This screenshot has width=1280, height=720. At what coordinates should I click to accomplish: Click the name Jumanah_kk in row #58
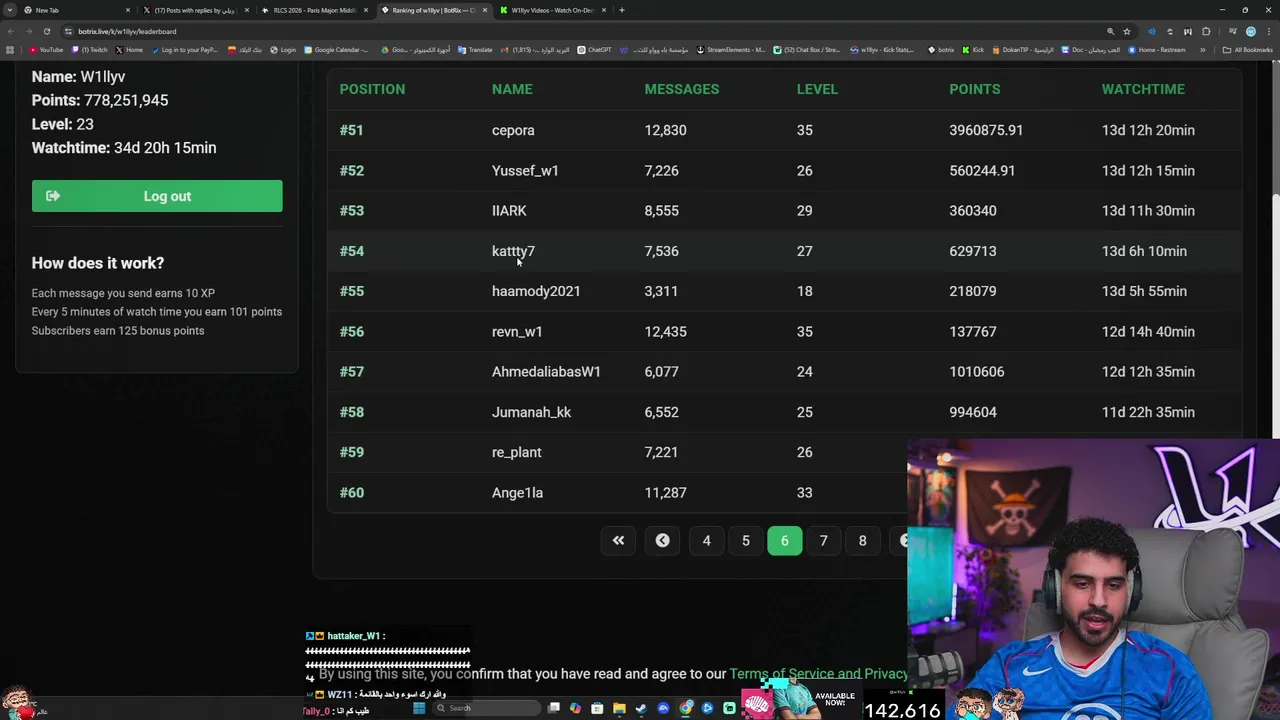[531, 412]
